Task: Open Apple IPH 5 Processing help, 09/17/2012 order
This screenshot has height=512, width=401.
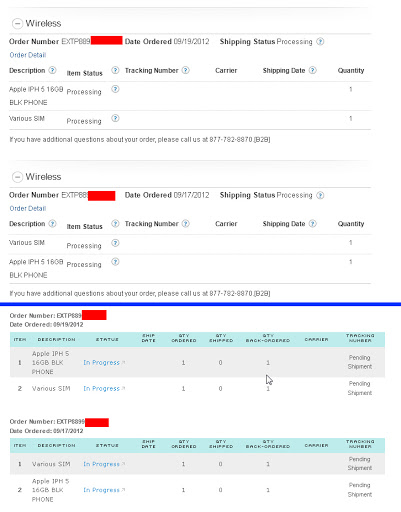Action: pyautogui.click(x=115, y=262)
